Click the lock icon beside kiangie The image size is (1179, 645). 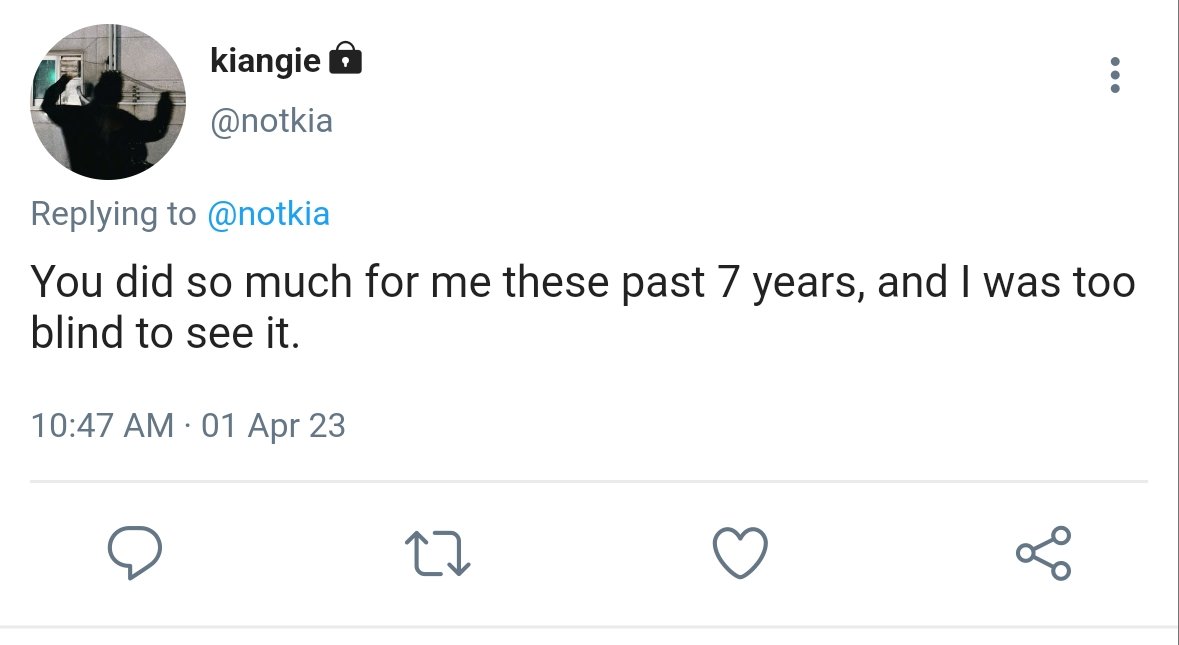(x=346, y=58)
